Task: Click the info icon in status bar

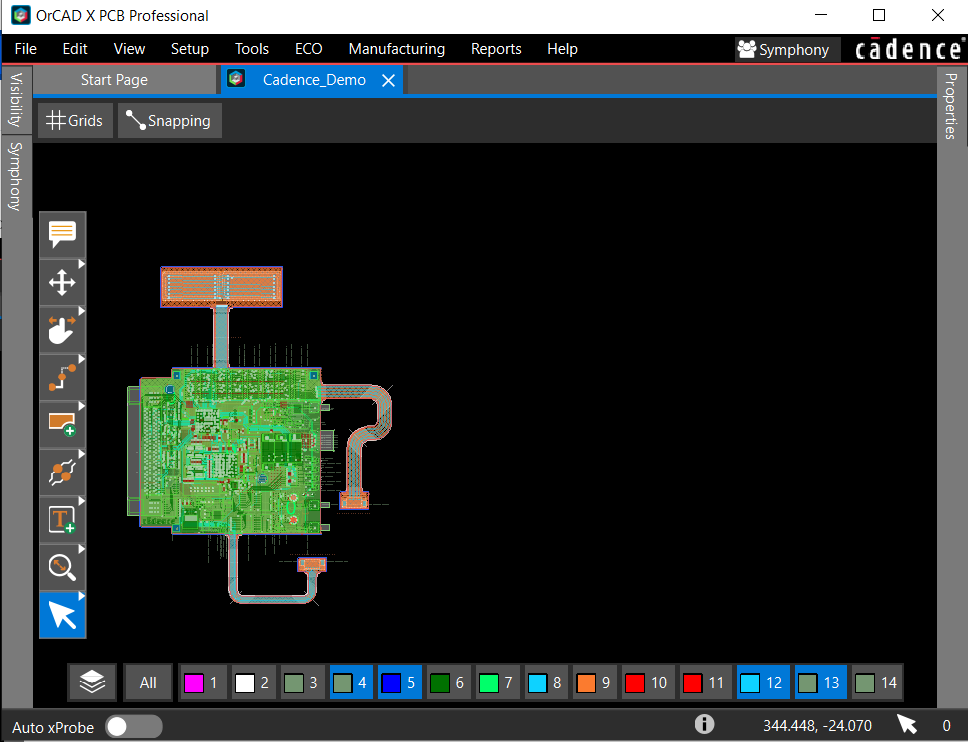Action: click(704, 724)
